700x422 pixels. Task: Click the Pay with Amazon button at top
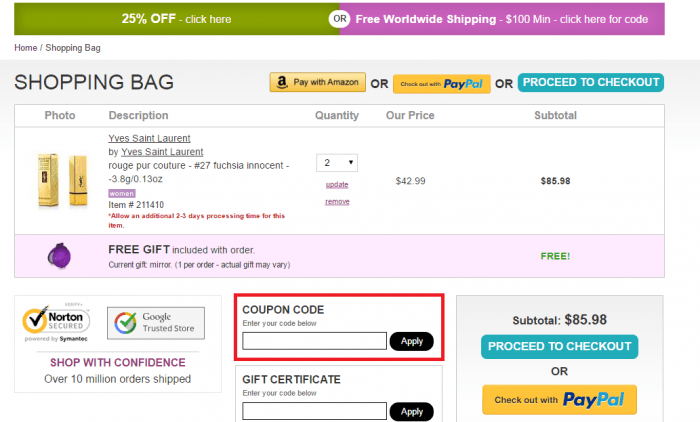[x=317, y=83]
